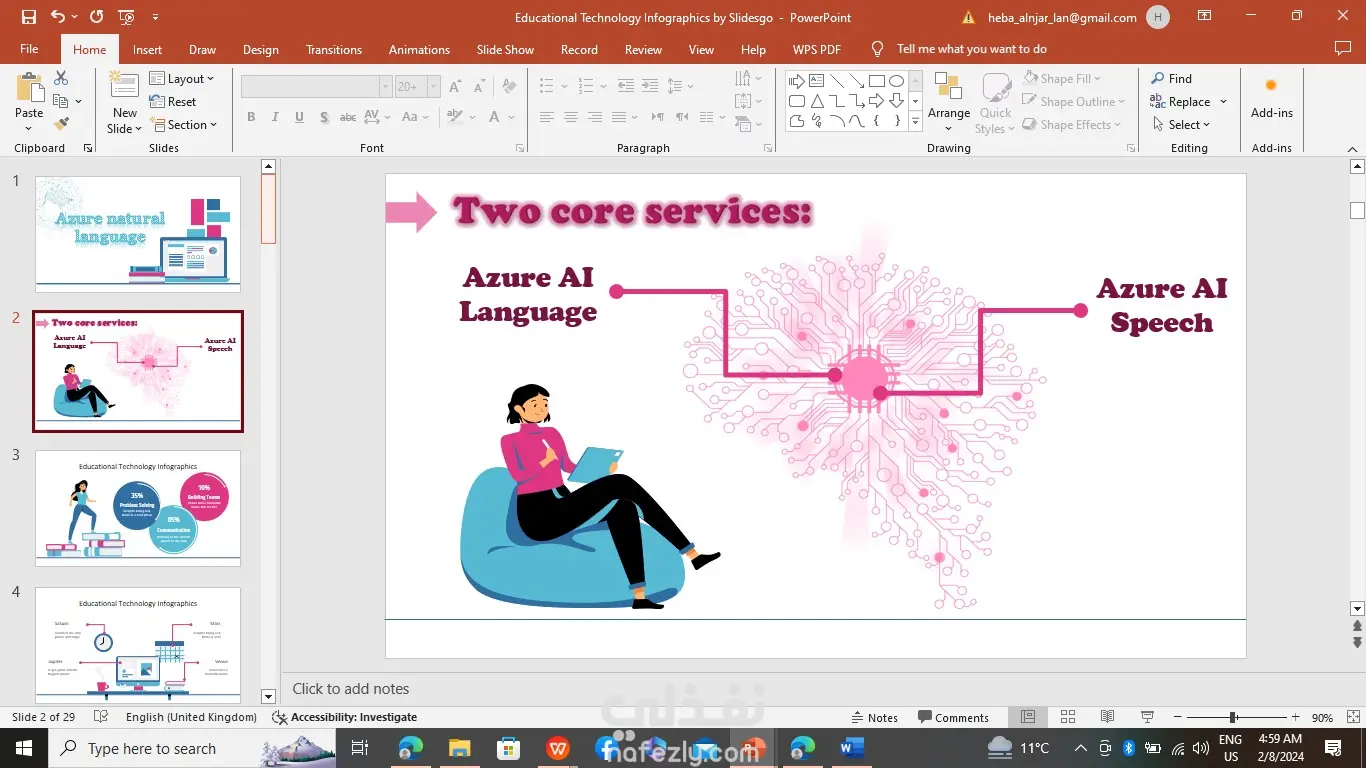Open the Animations tab
Image resolution: width=1366 pixels, height=768 pixels.
point(419,49)
